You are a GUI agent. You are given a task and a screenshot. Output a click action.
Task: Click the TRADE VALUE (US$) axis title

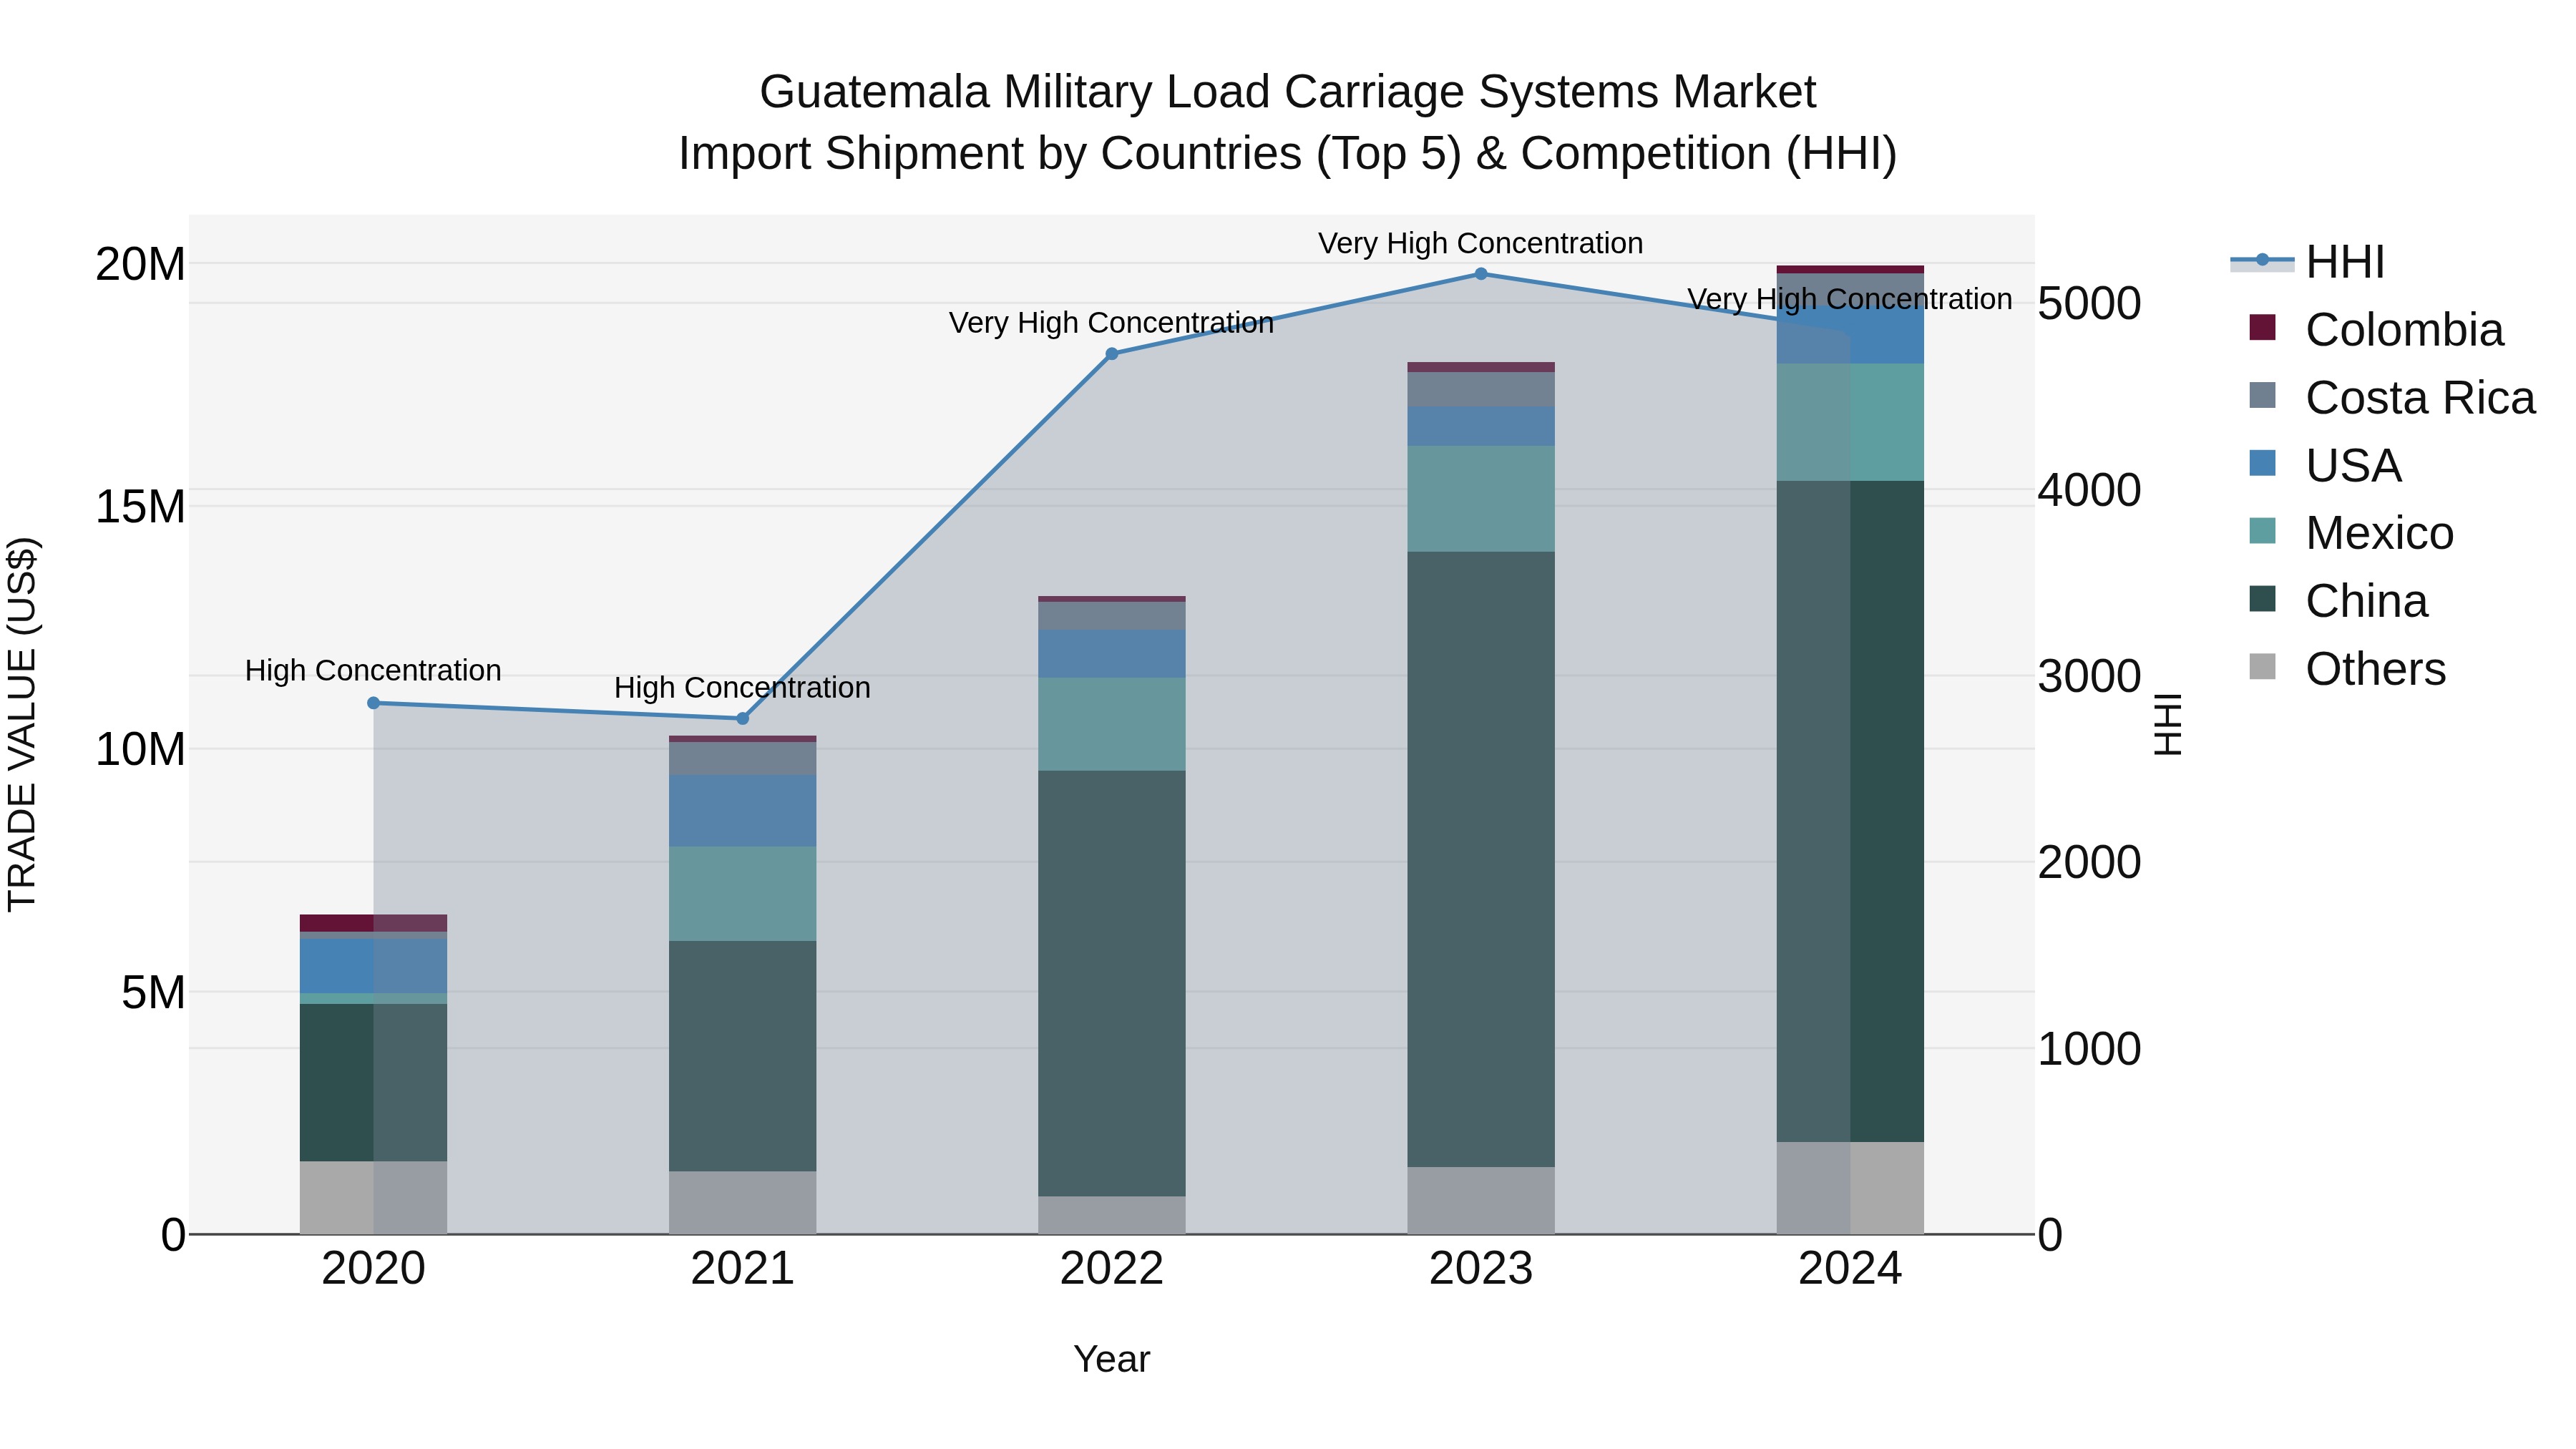tap(22, 724)
